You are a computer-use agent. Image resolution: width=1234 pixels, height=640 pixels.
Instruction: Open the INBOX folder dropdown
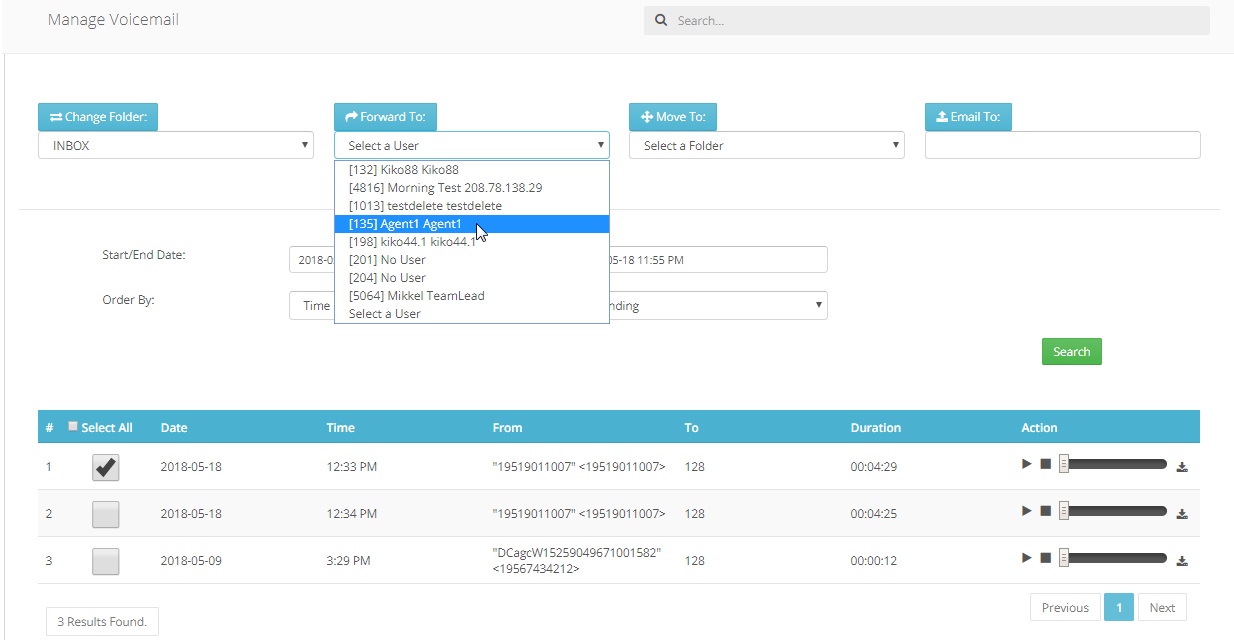click(x=176, y=145)
